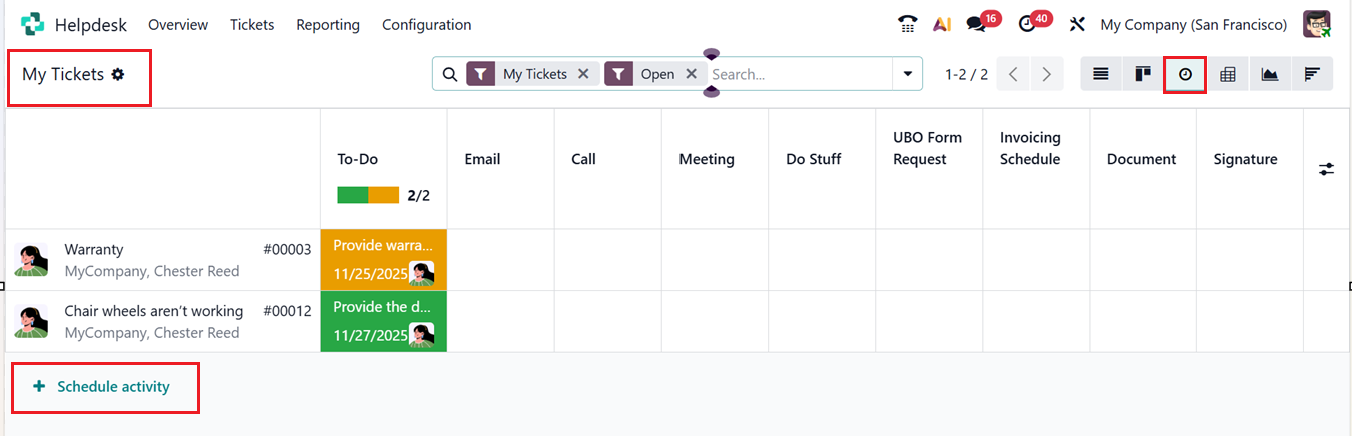The height and width of the screenshot is (436, 1352).
Task: Open the activities clock notification icon
Action: pyautogui.click(x=1027, y=24)
